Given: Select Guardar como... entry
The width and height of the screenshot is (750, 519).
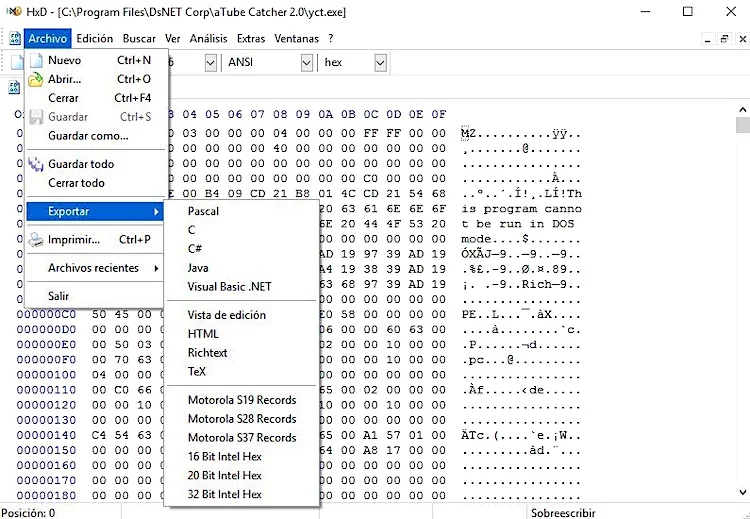Looking at the screenshot, I should 95,136.
